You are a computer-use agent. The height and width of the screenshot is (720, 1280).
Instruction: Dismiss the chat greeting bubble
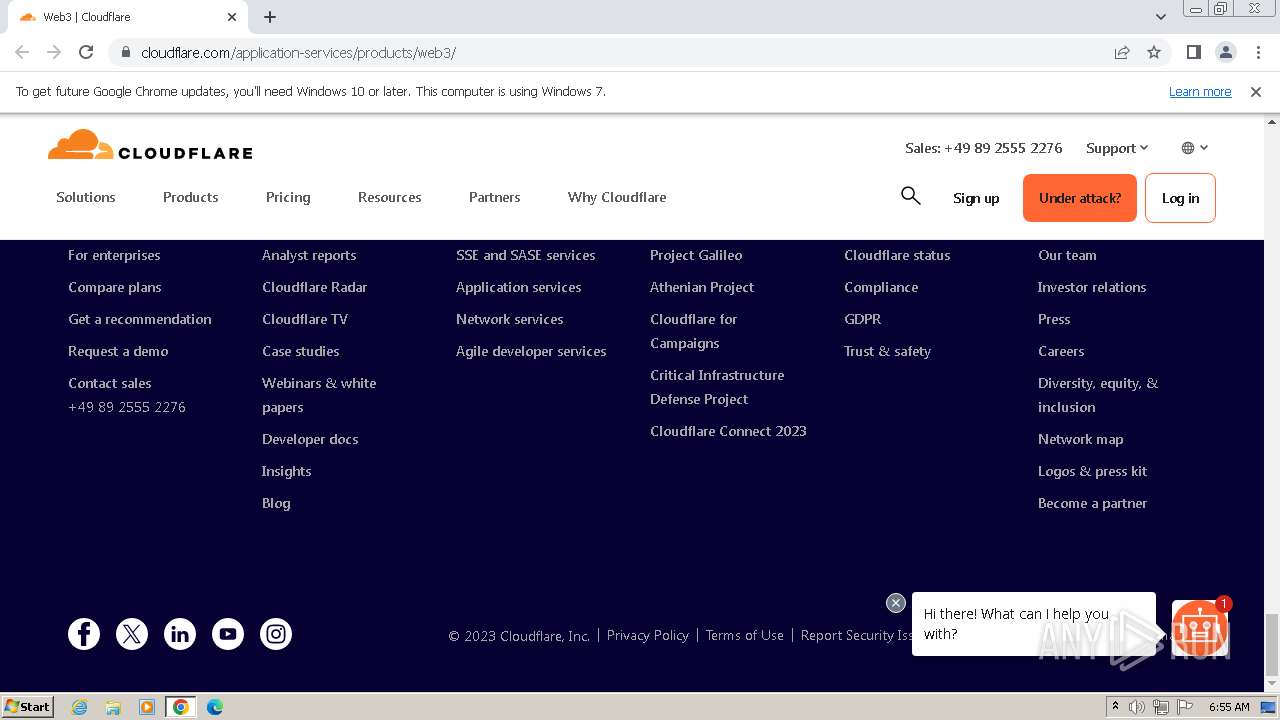tap(896, 603)
